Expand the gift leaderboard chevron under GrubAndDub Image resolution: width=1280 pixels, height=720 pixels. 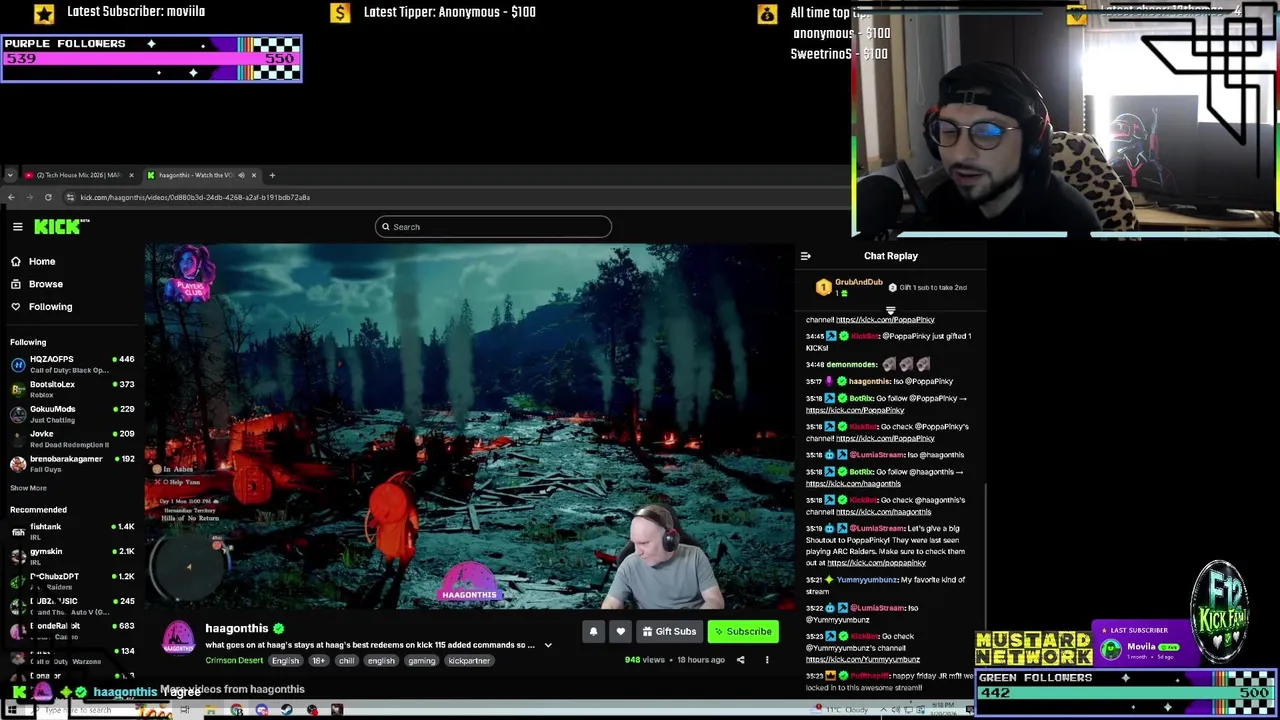pos(890,311)
